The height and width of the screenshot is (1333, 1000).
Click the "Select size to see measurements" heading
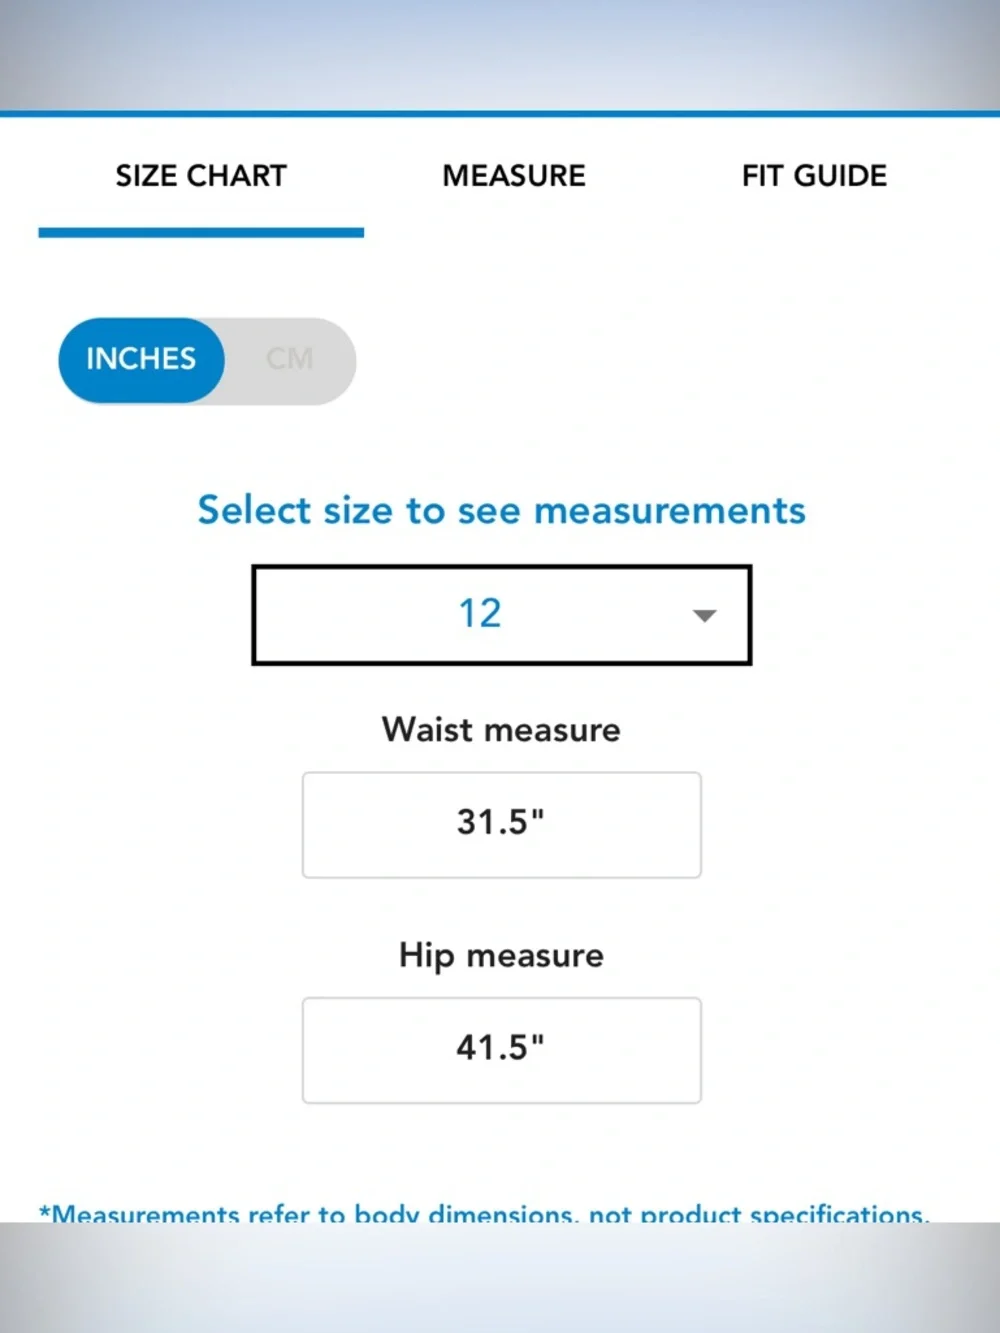click(501, 510)
